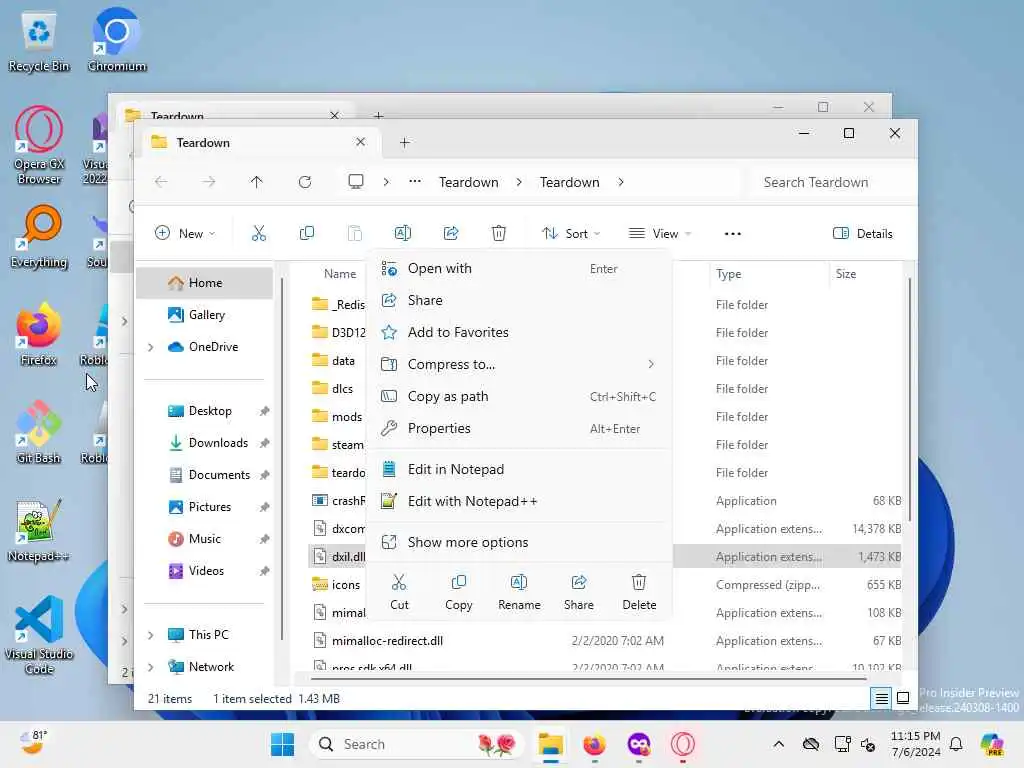Select Copy in context menu bottom row
The image size is (1024, 768).
coord(458,592)
